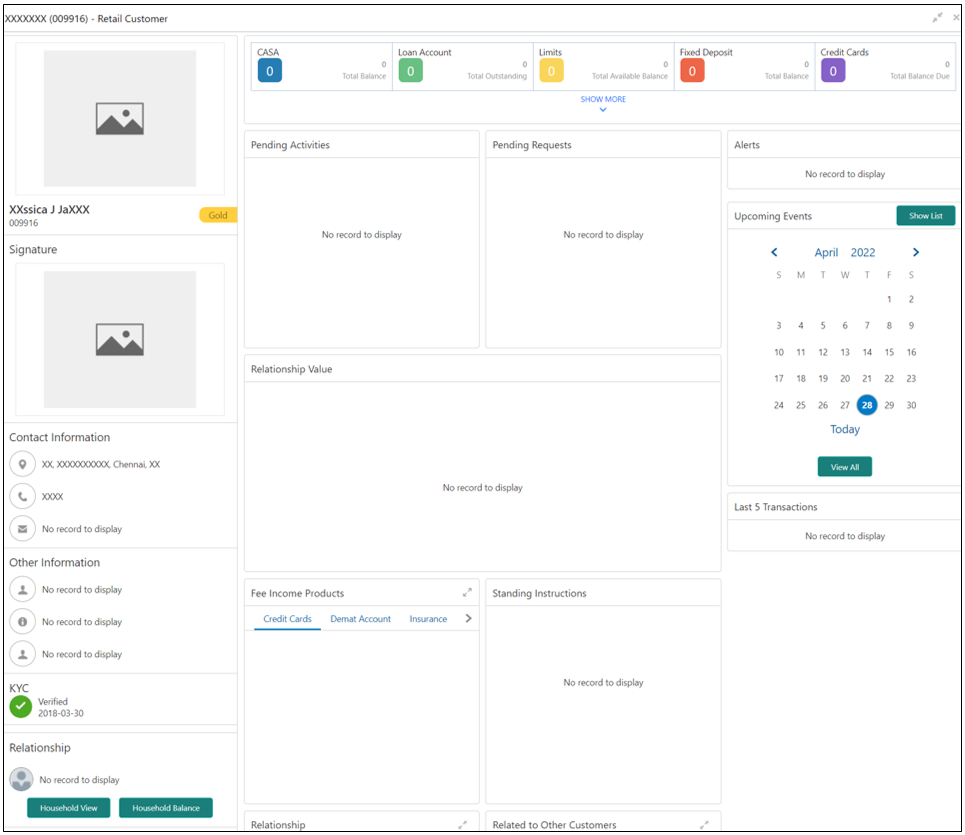Screen dimensions: 965x835
Task: Select April 10 in the calendar
Action: click(x=779, y=352)
